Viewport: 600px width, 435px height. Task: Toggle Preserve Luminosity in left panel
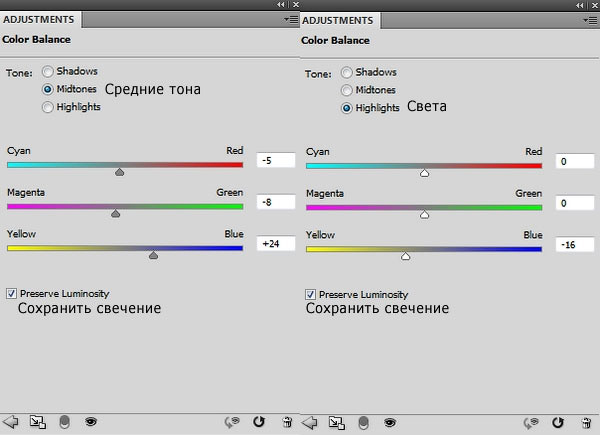click(11, 293)
